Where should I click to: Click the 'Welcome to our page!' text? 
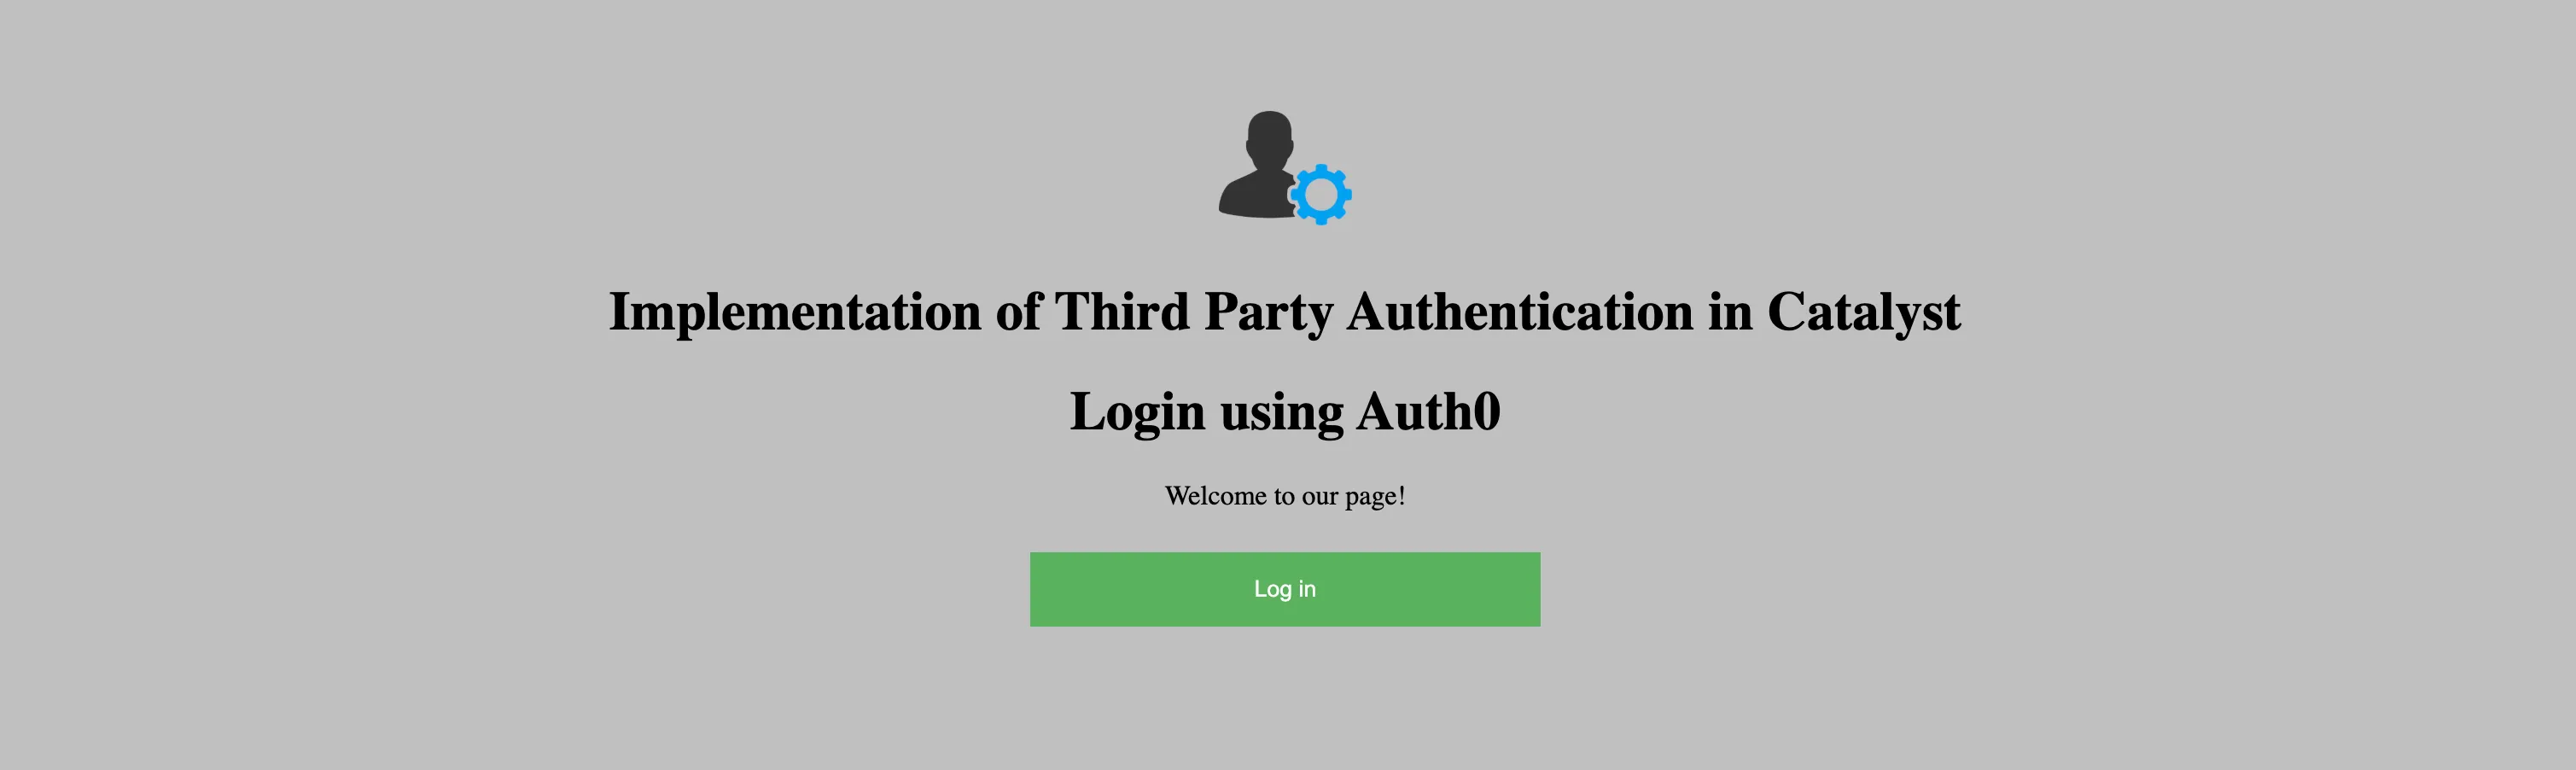point(1285,496)
